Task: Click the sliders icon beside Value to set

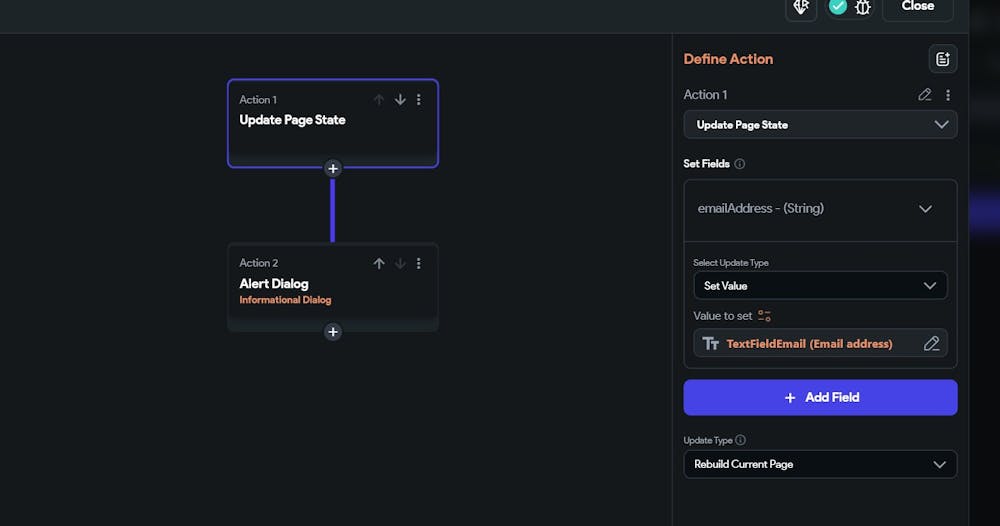Action: click(765, 316)
